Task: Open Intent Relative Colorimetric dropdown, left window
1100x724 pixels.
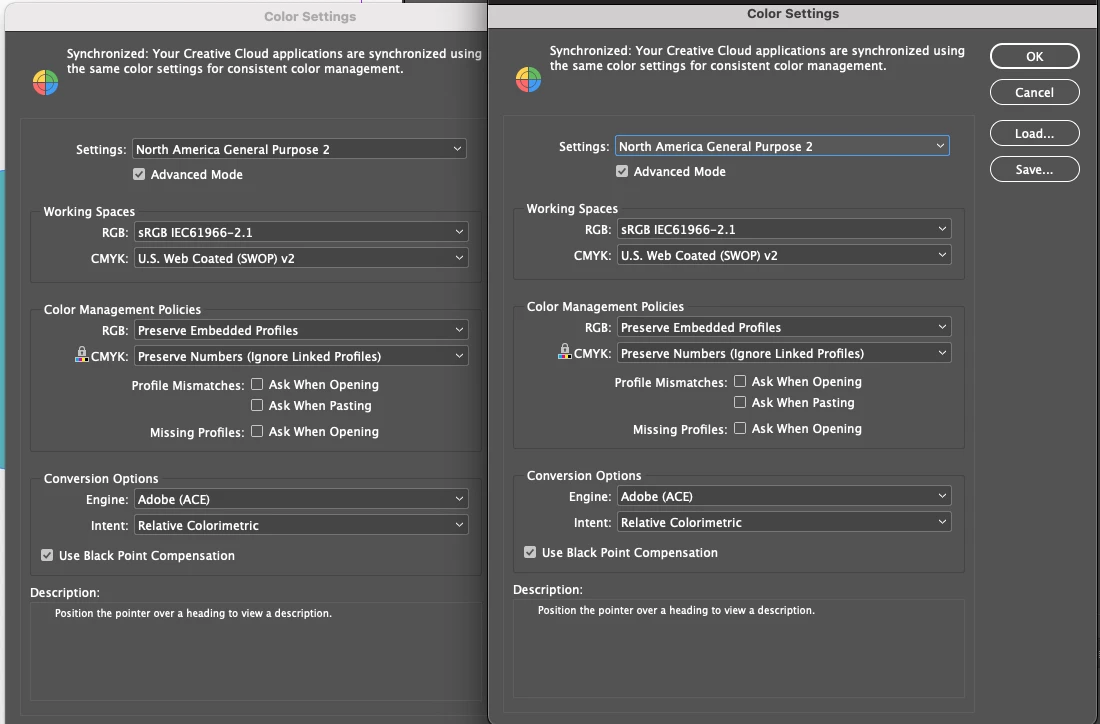Action: pos(302,525)
